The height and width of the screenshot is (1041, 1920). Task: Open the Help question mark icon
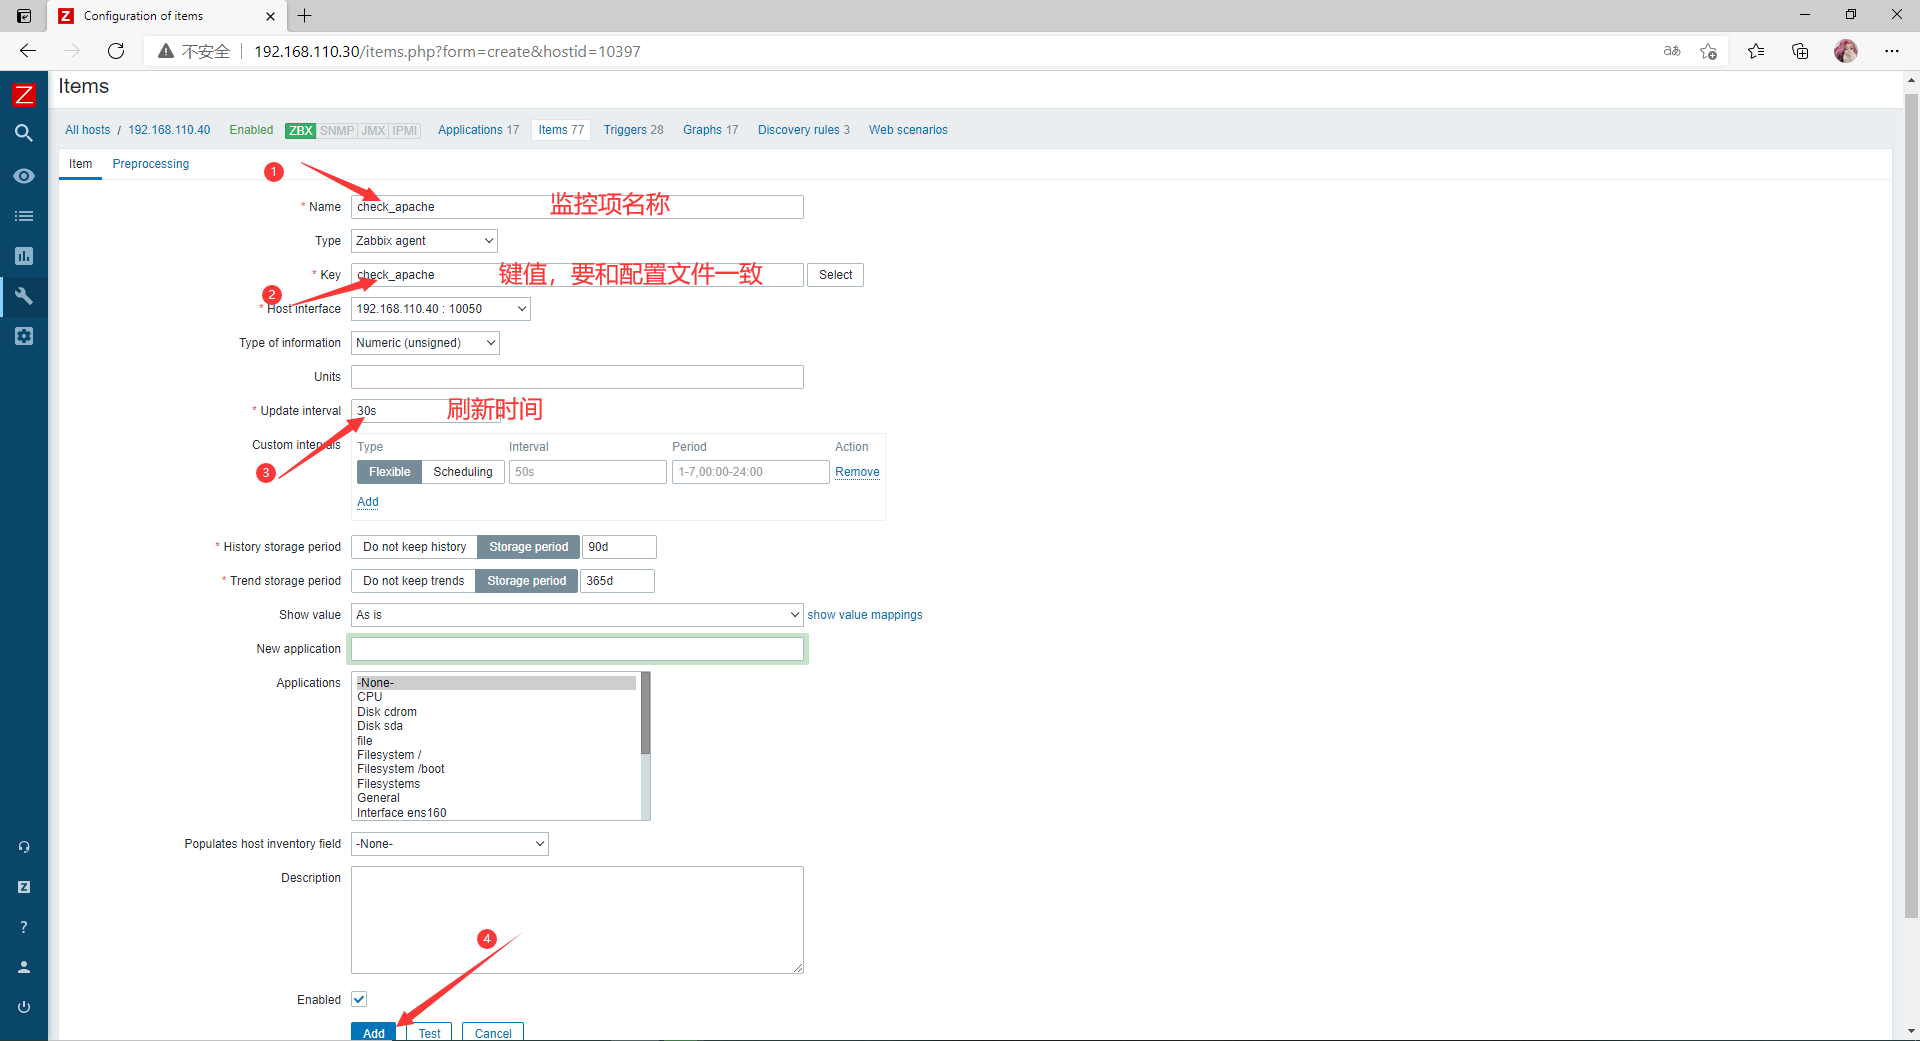[24, 927]
